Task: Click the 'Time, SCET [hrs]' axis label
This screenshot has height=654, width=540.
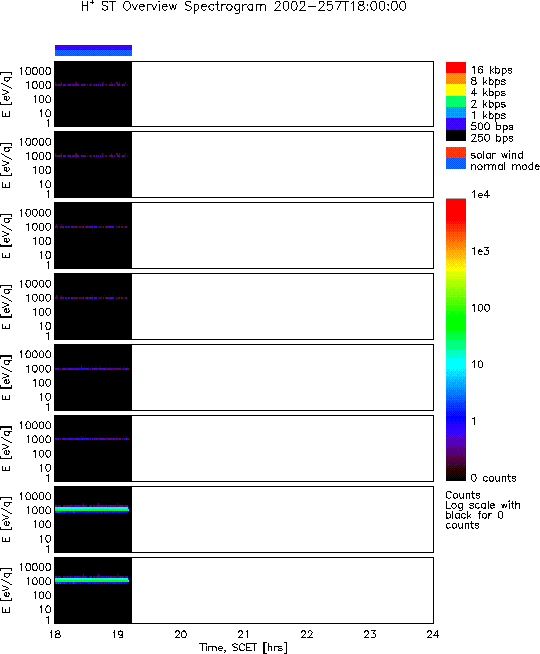Action: pos(243,647)
